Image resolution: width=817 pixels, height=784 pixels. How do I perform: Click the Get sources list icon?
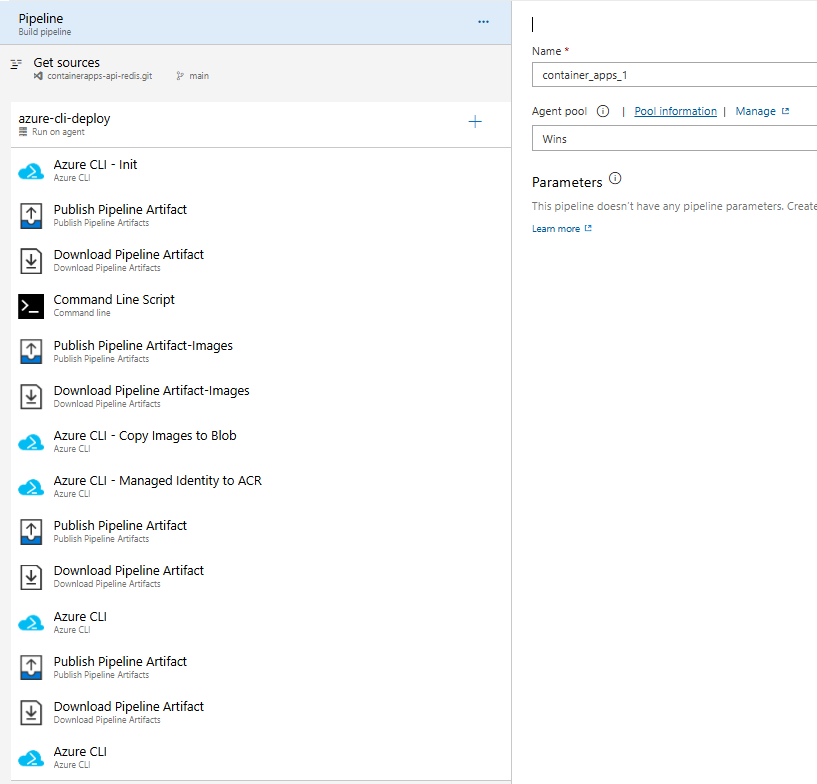tap(16, 64)
